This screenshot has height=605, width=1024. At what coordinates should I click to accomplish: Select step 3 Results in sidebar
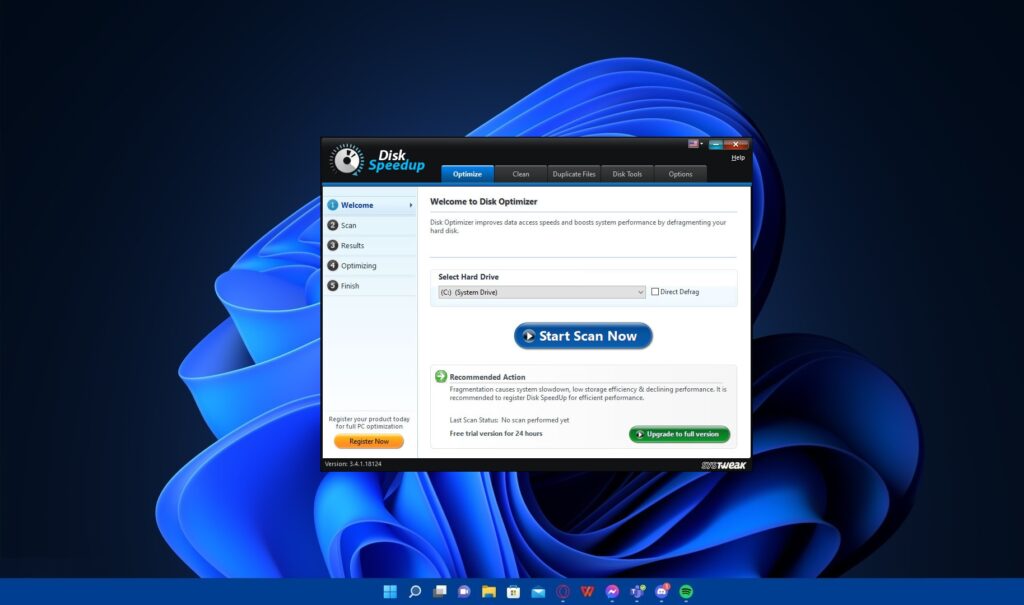click(x=370, y=246)
